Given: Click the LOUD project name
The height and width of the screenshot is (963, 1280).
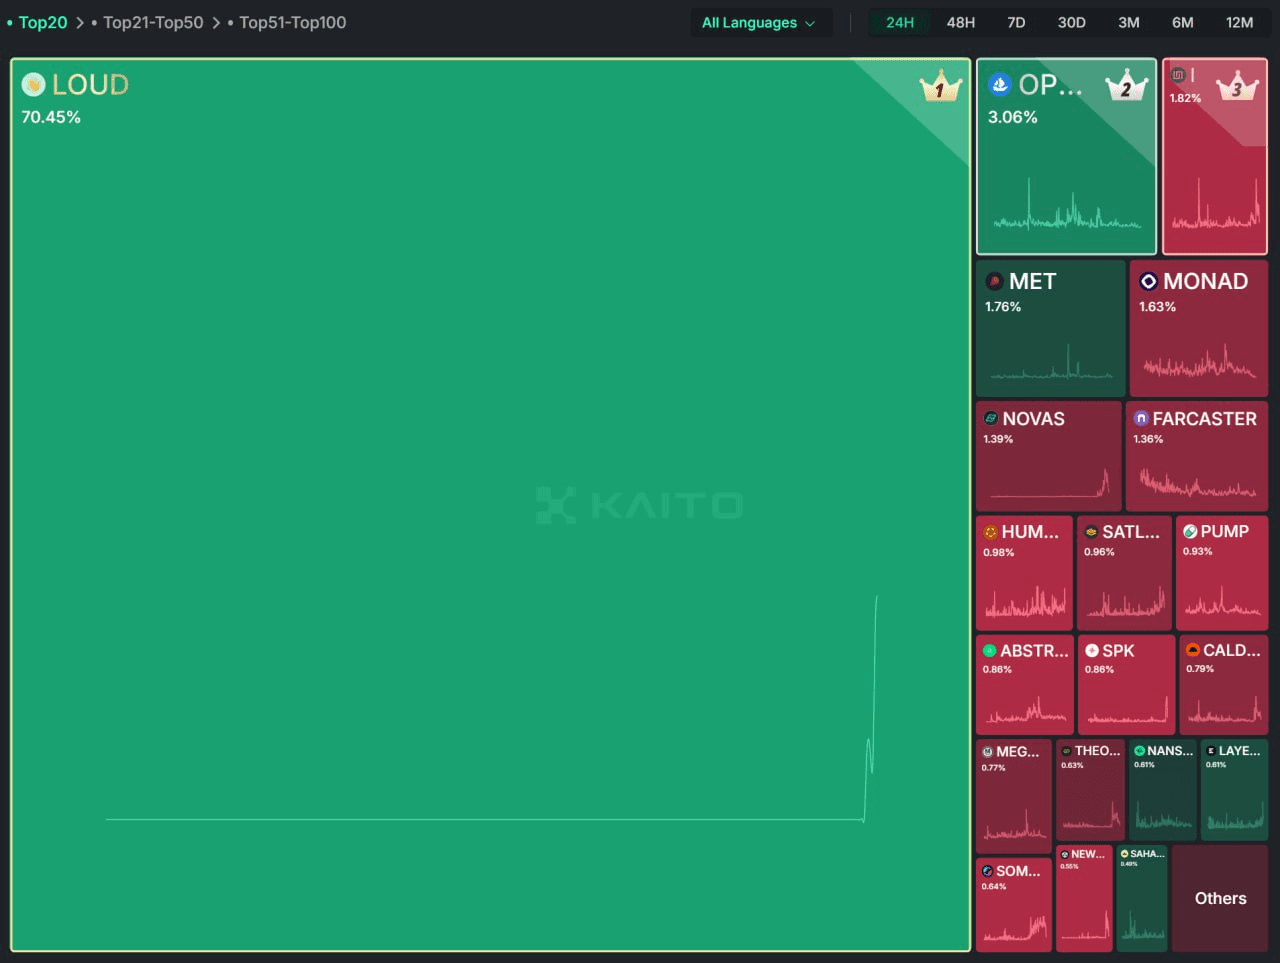Looking at the screenshot, I should click(x=90, y=85).
